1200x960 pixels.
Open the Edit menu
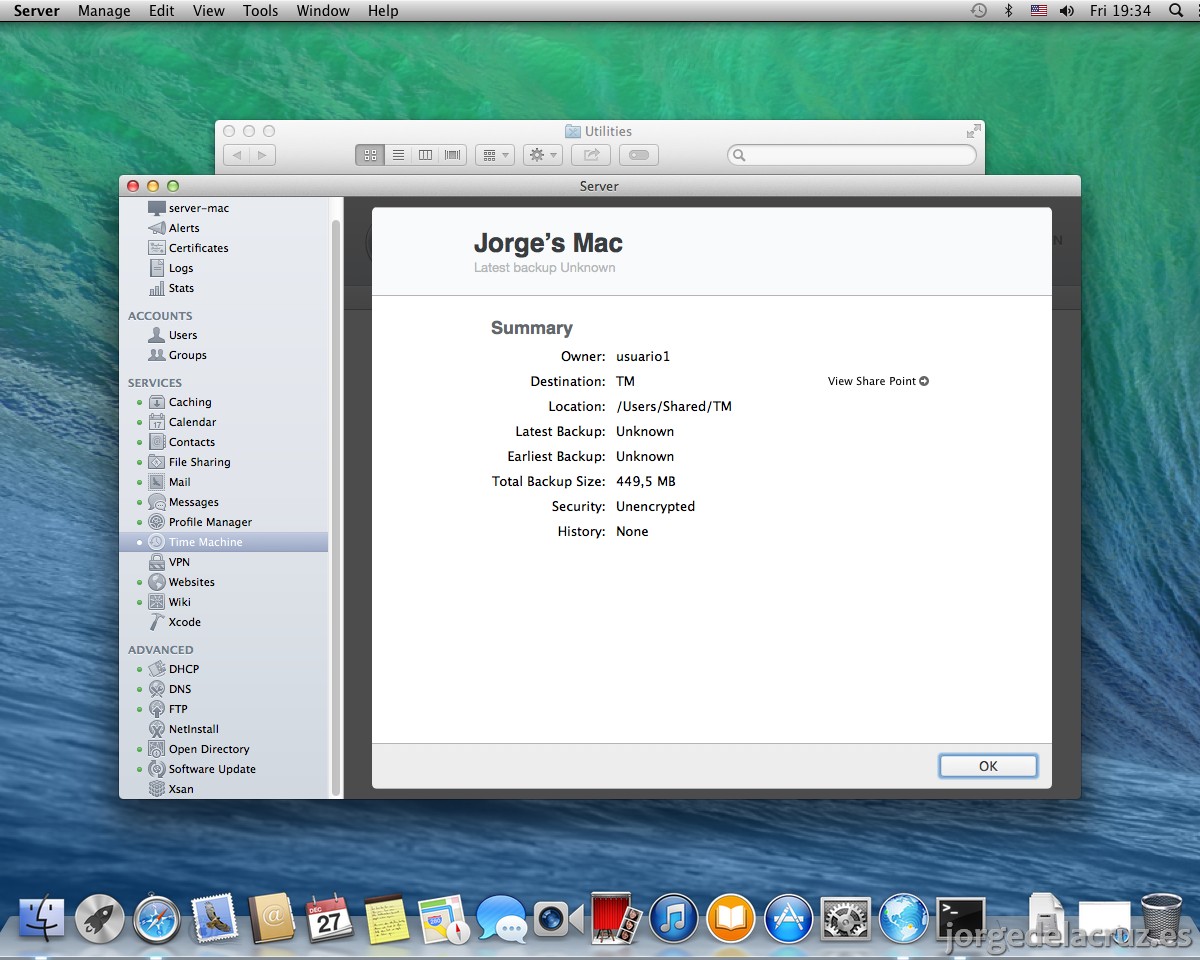coord(162,11)
